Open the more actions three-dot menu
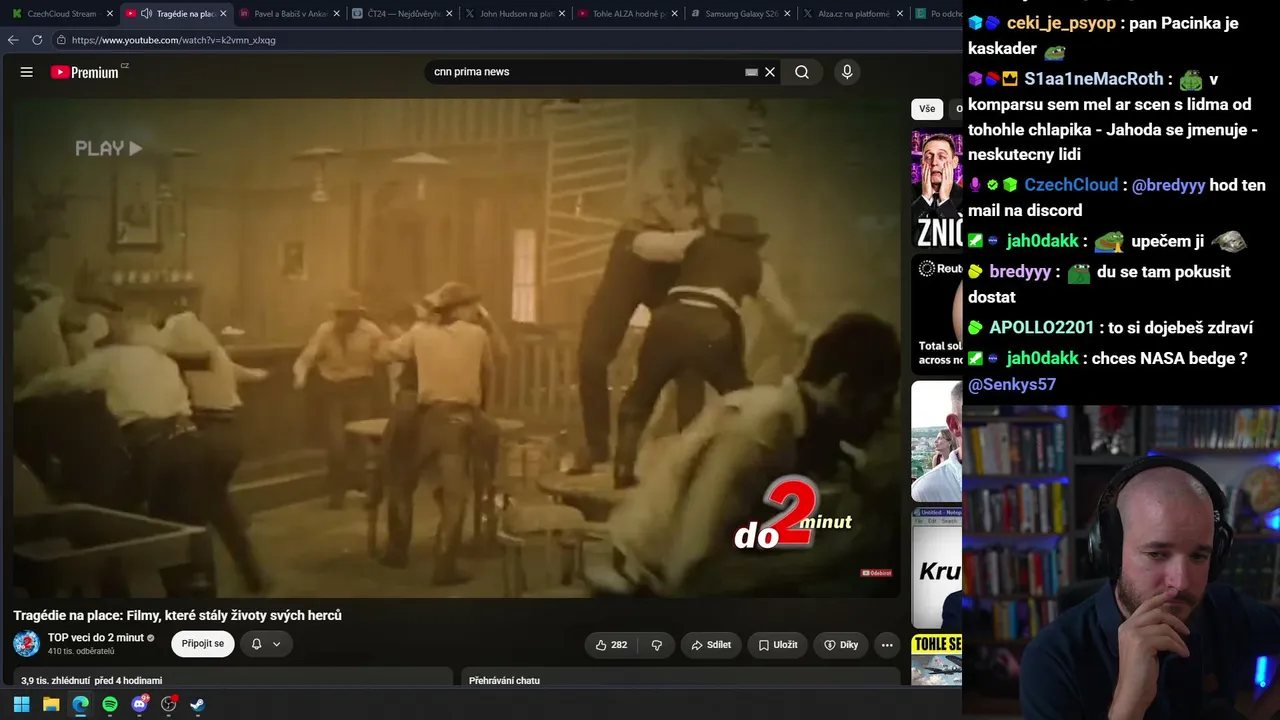The width and height of the screenshot is (1280, 720). click(887, 645)
